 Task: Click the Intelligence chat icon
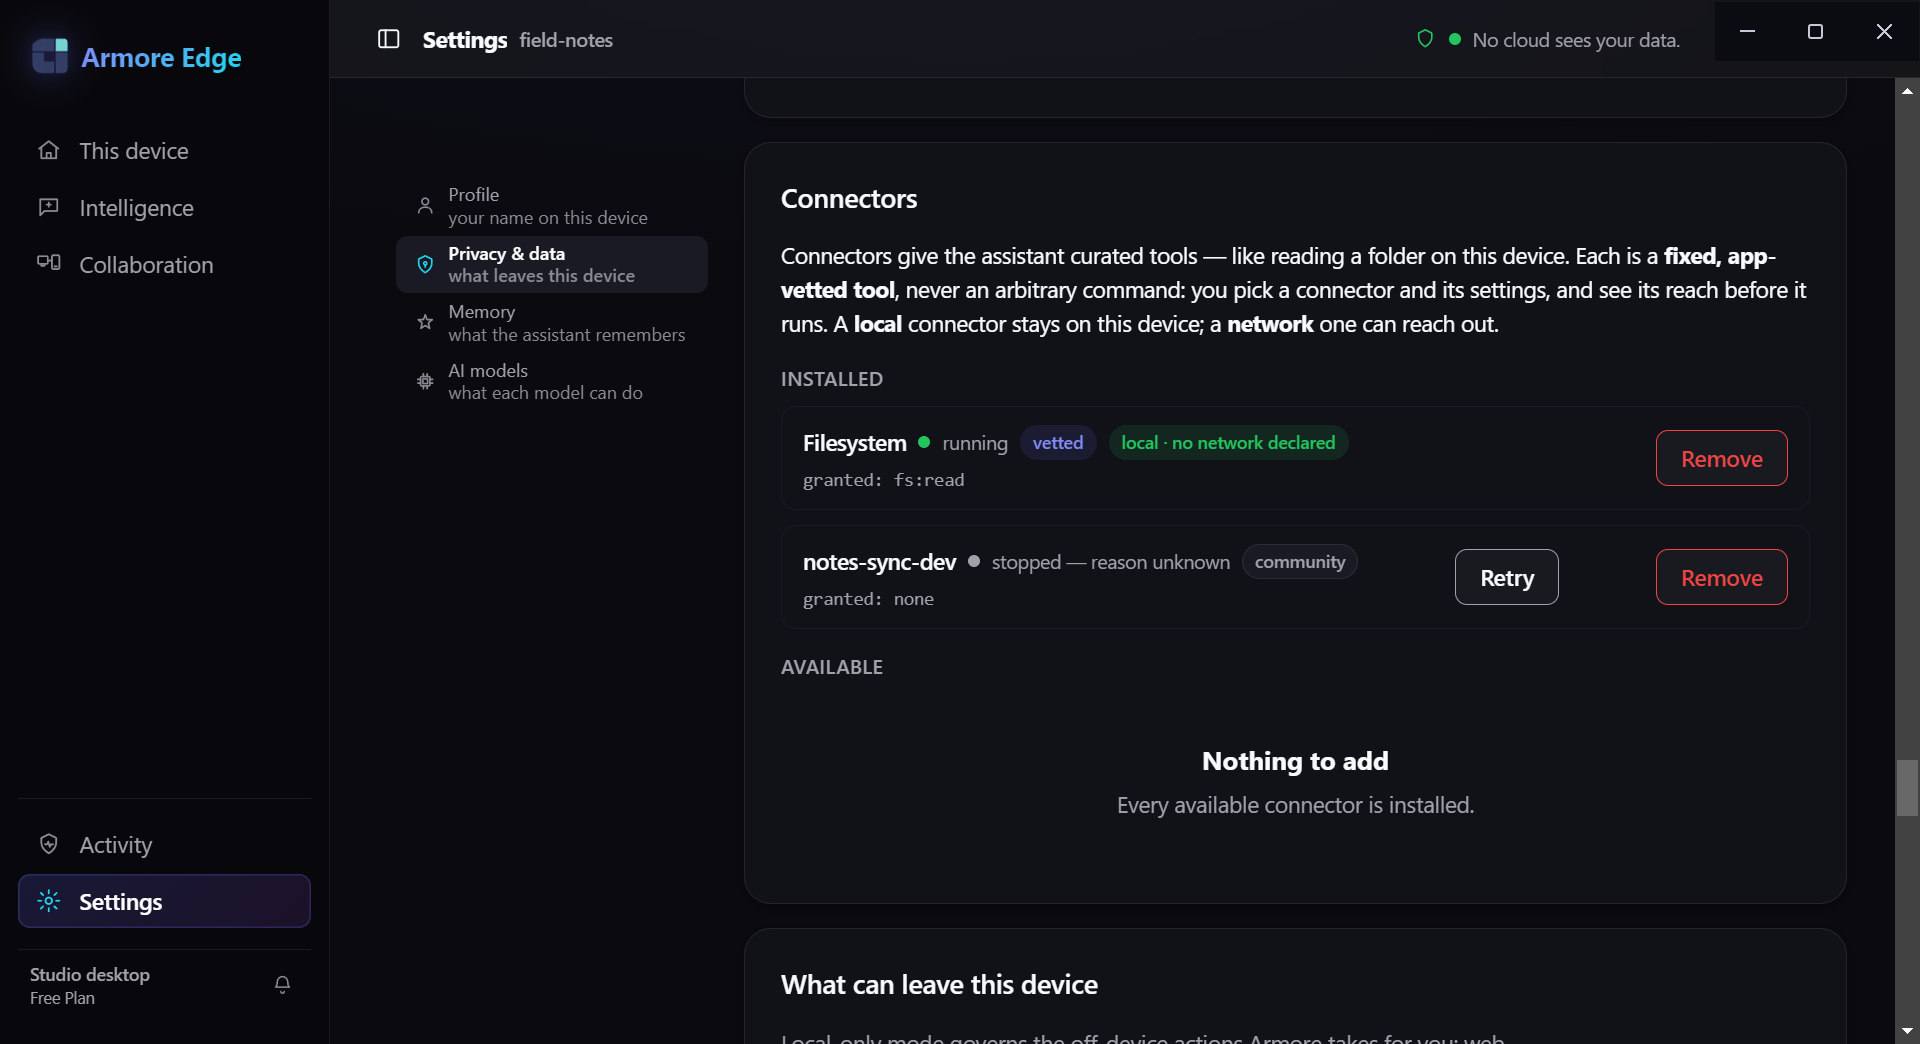click(x=48, y=207)
